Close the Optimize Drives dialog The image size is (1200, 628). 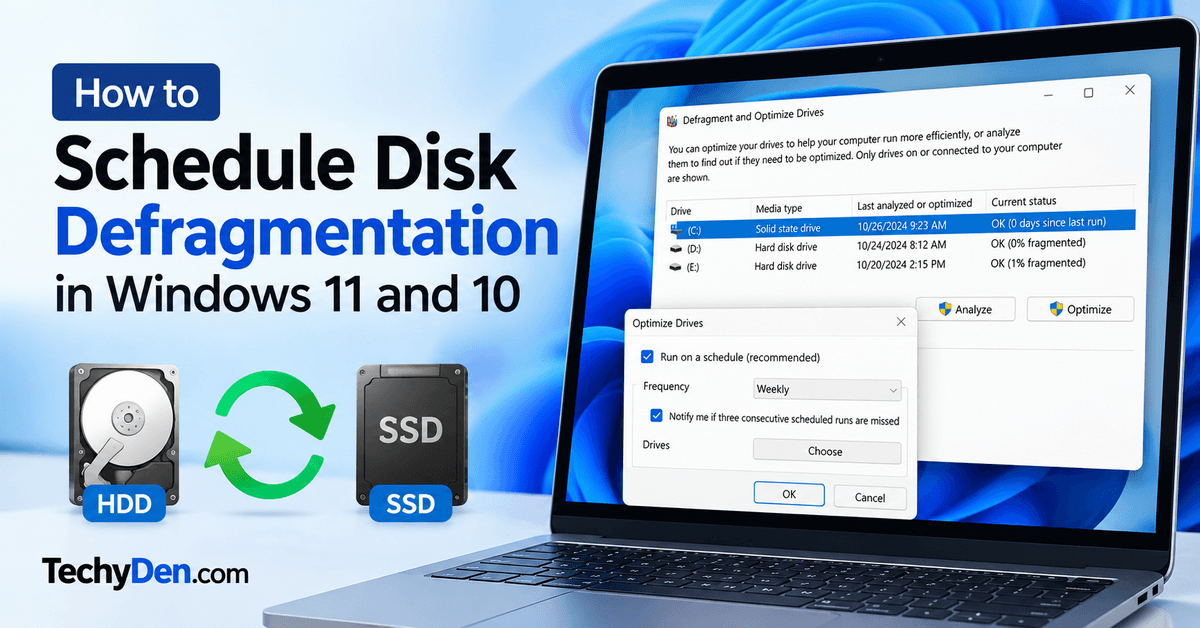(x=901, y=322)
